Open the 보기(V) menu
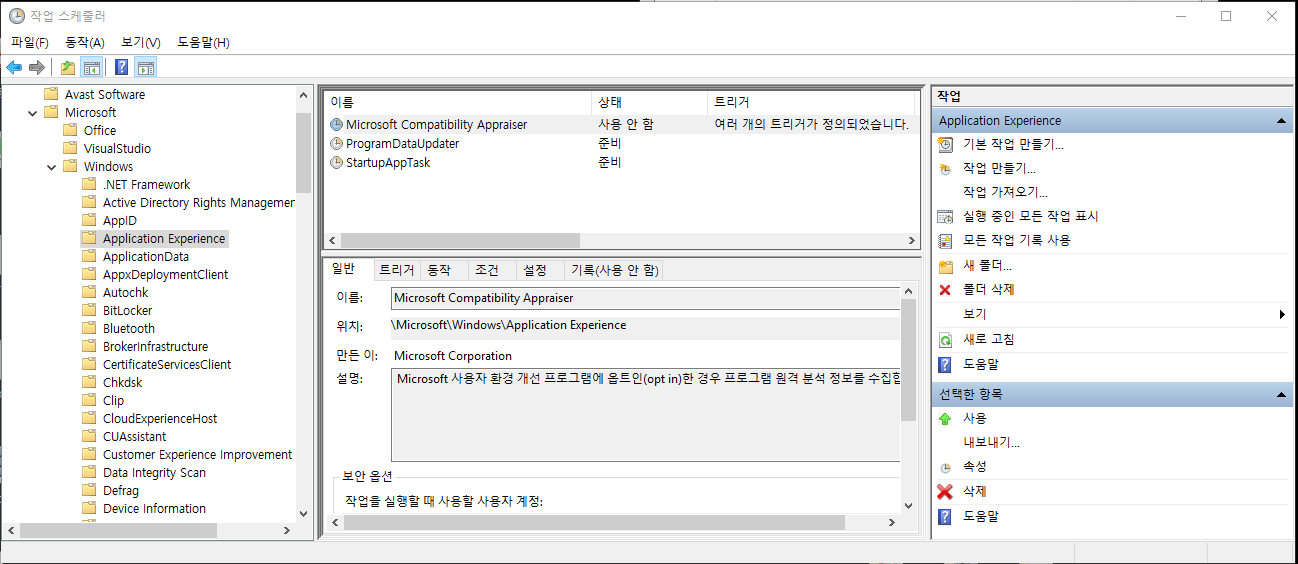 coord(141,42)
